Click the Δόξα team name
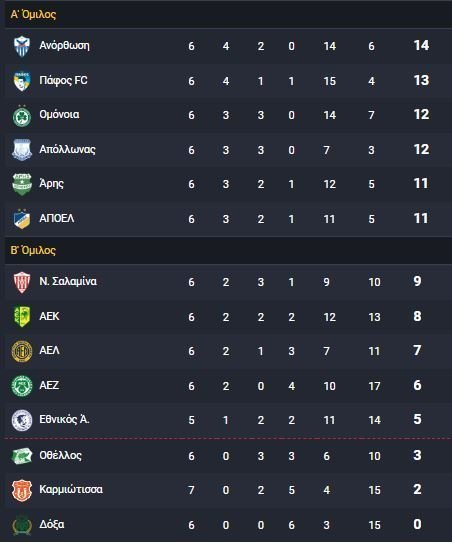The height and width of the screenshot is (545, 452). 52,524
